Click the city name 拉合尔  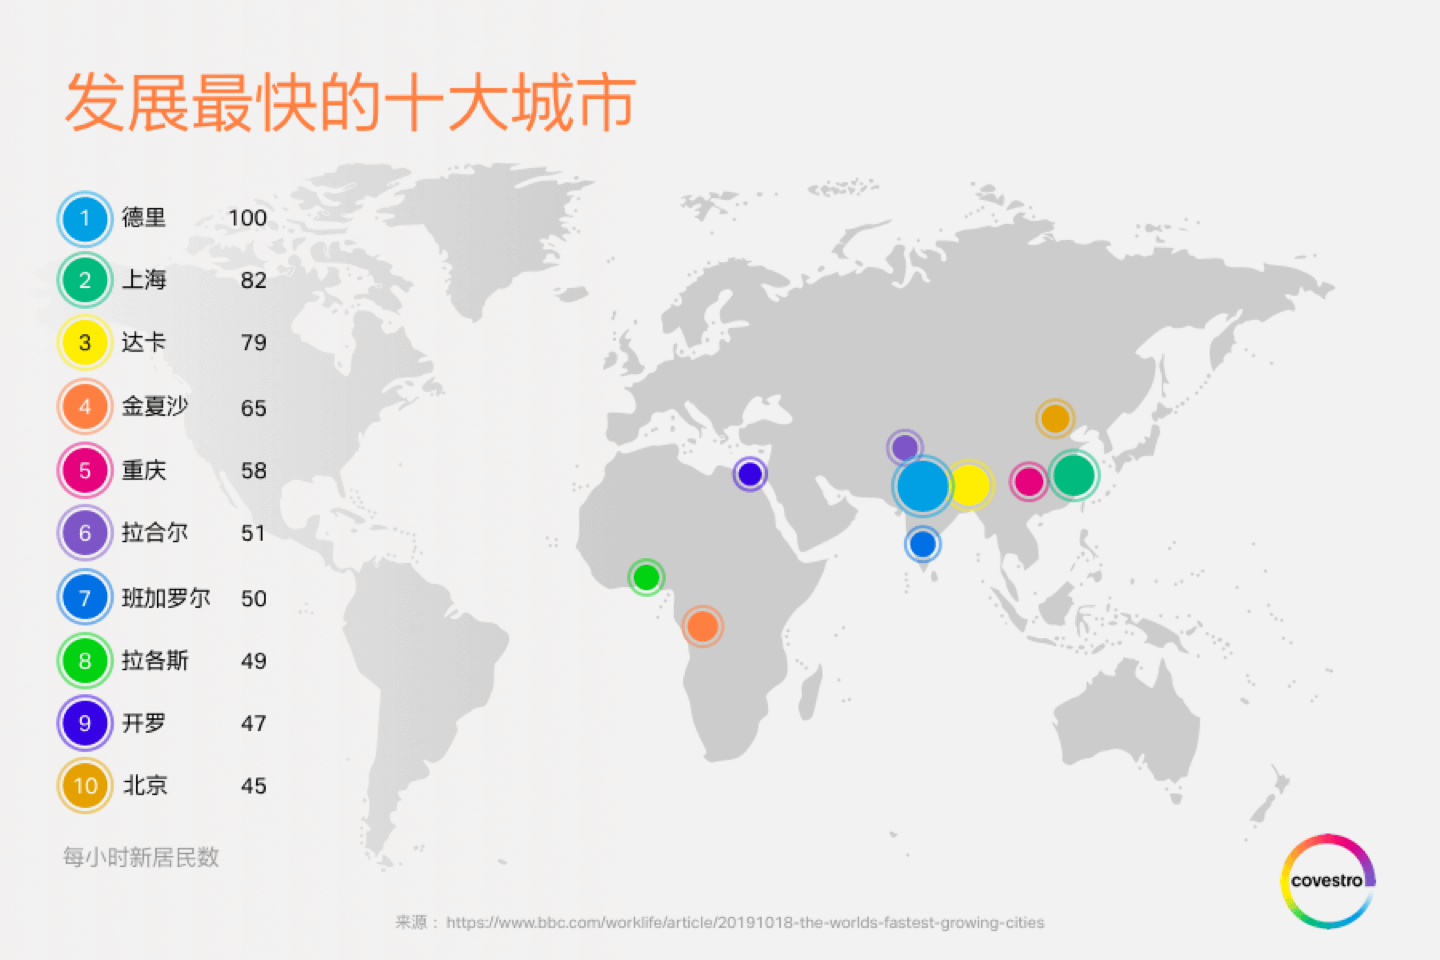coord(155,533)
